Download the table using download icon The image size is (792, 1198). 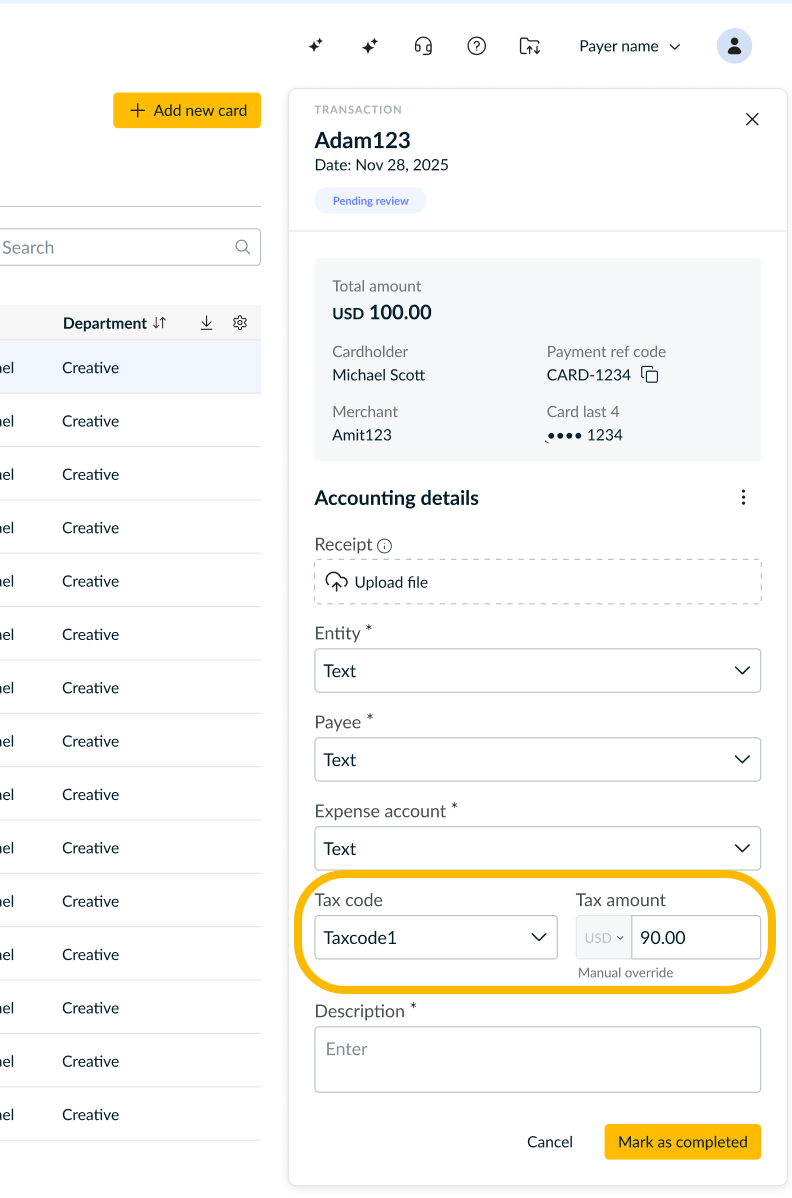tap(206, 323)
